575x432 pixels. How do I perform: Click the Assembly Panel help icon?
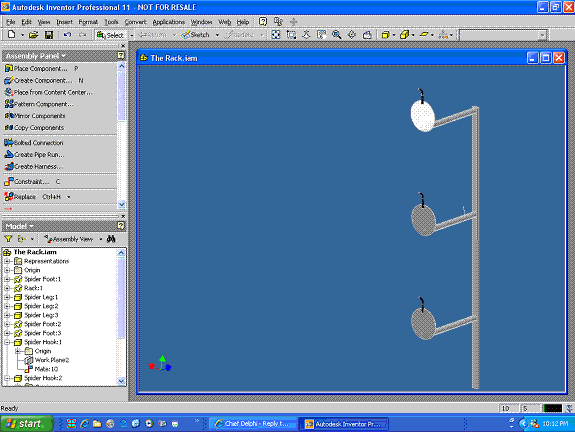pos(121,55)
